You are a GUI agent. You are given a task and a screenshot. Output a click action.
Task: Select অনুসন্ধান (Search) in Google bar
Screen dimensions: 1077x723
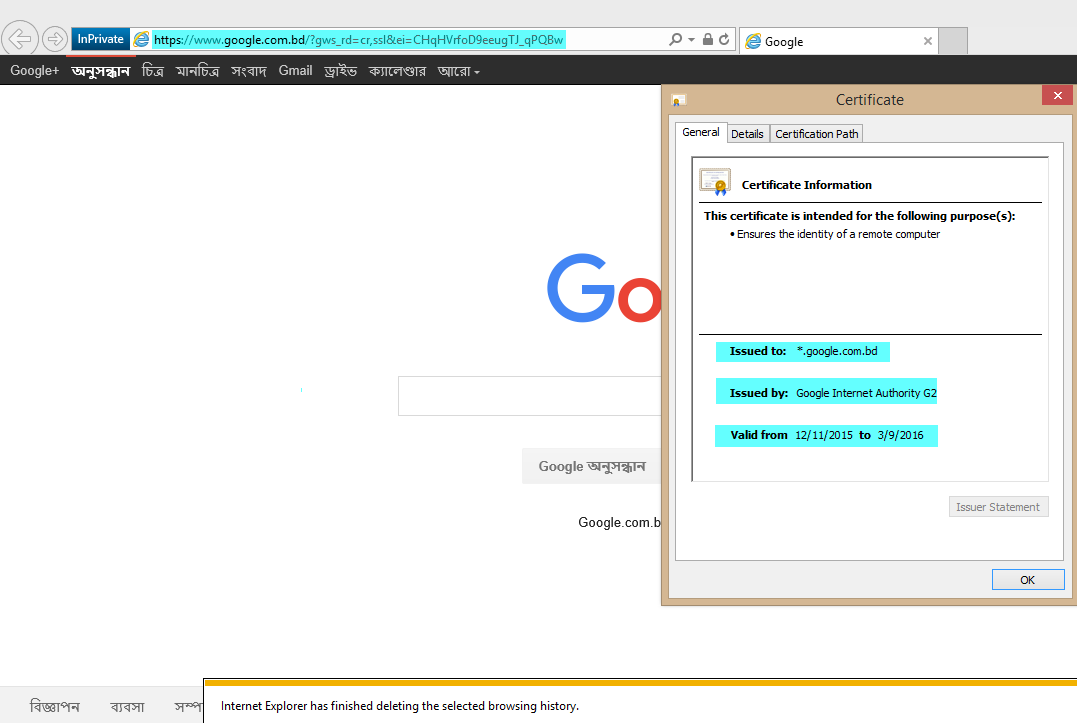click(x=100, y=71)
